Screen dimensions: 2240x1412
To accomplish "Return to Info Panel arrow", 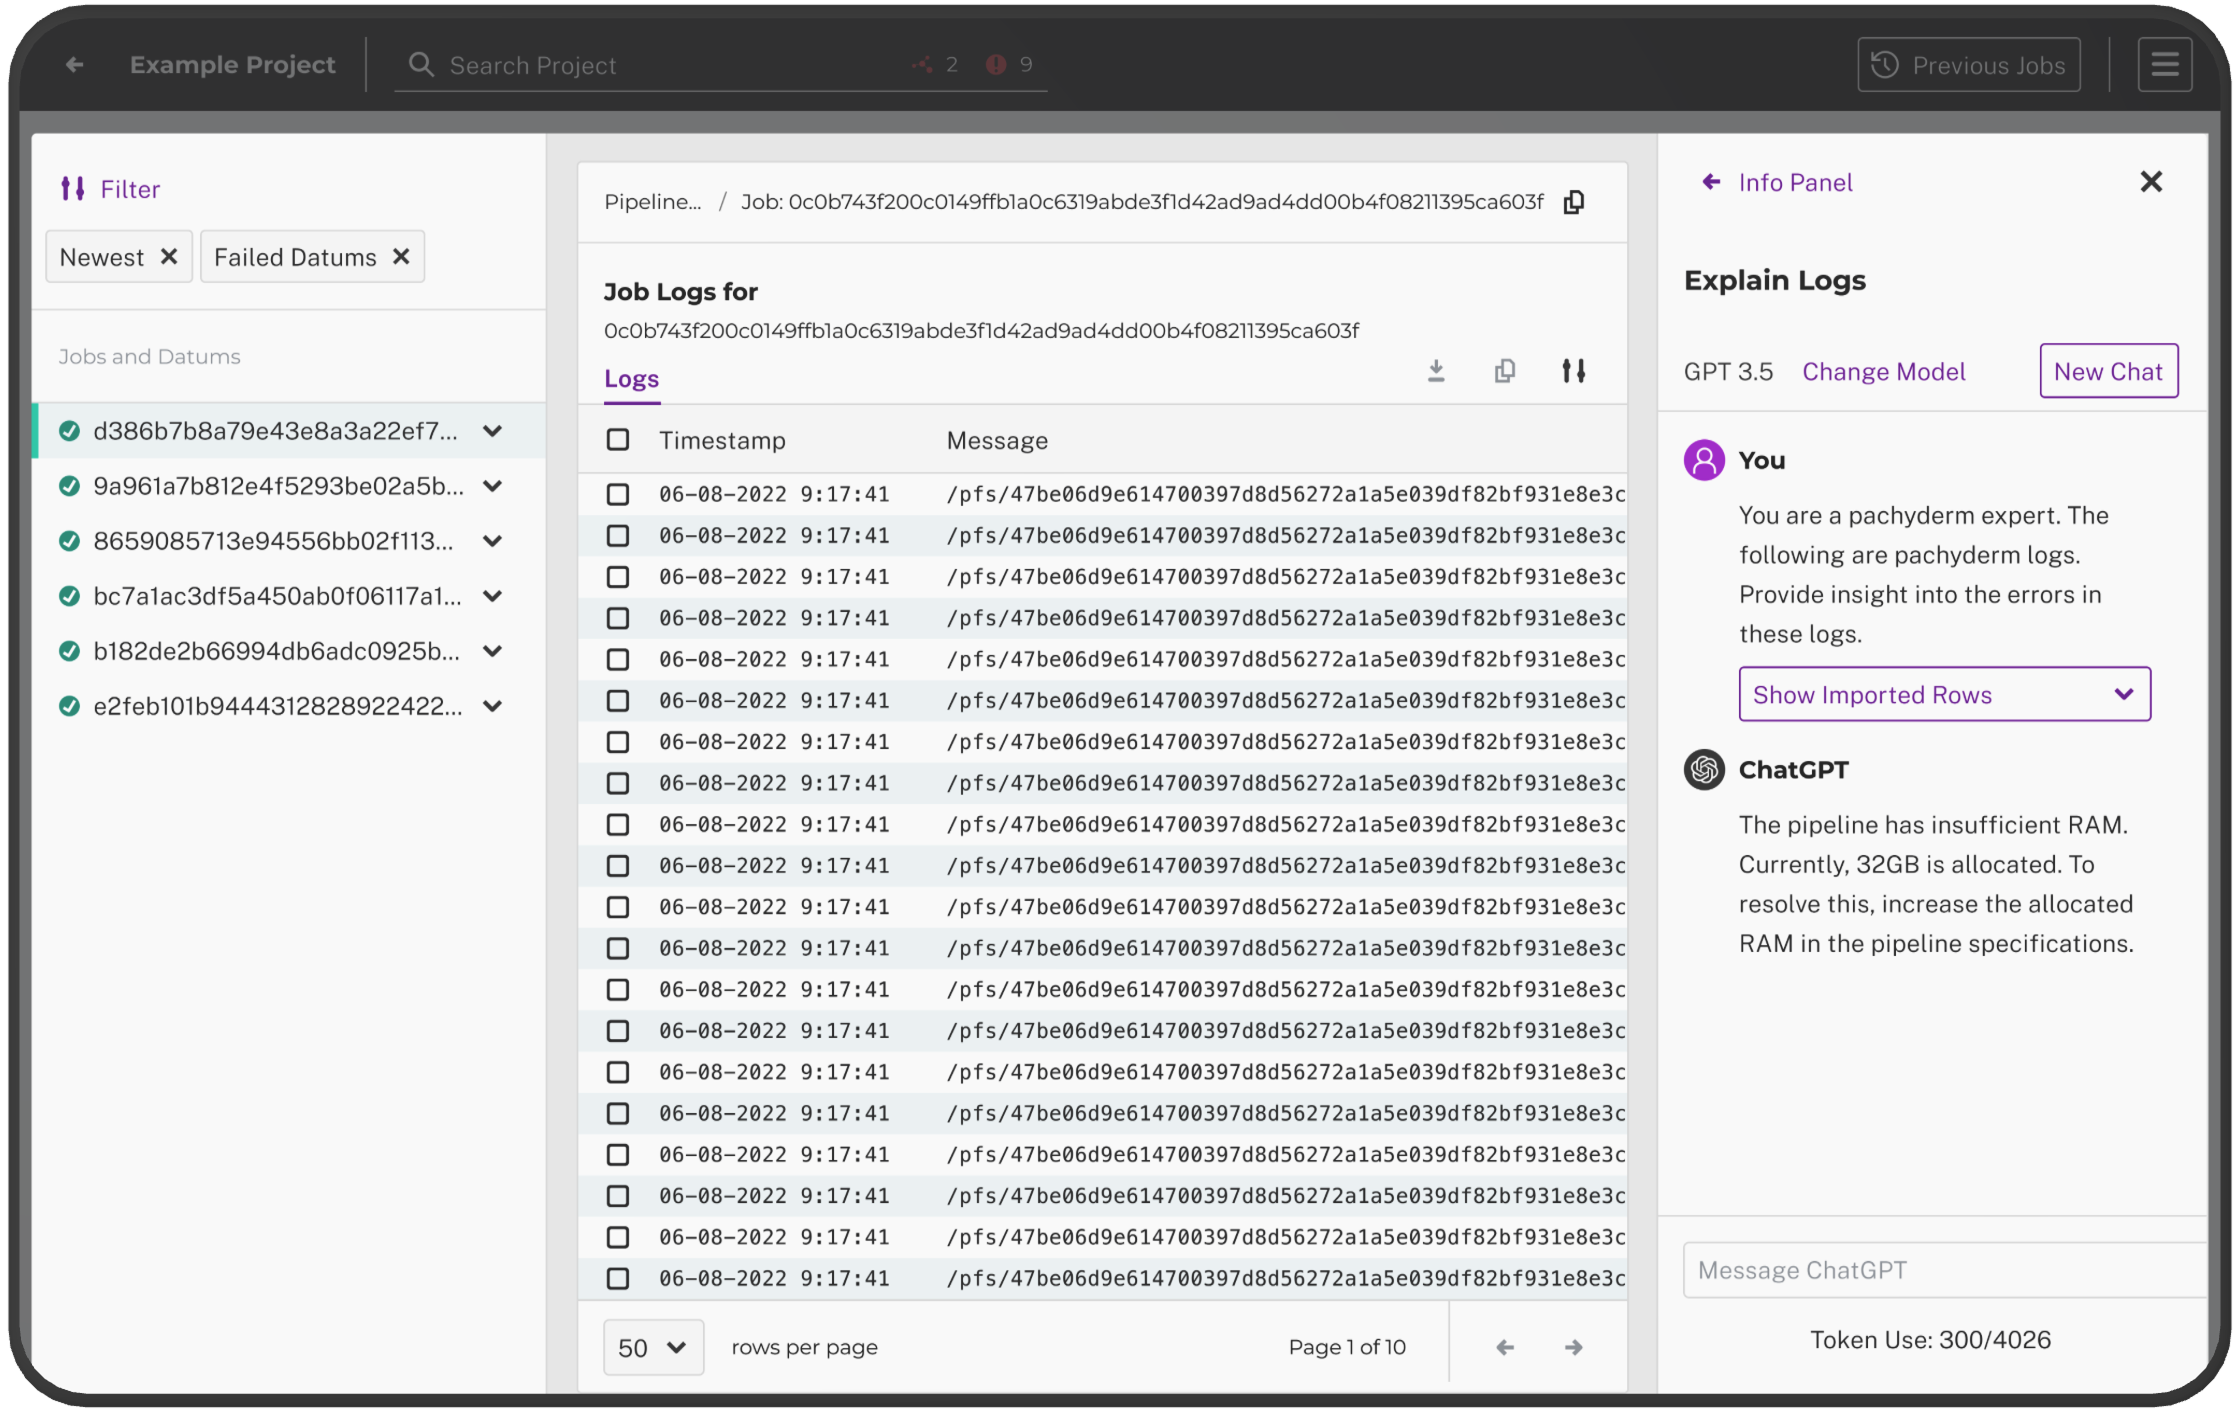I will 1711,182.
